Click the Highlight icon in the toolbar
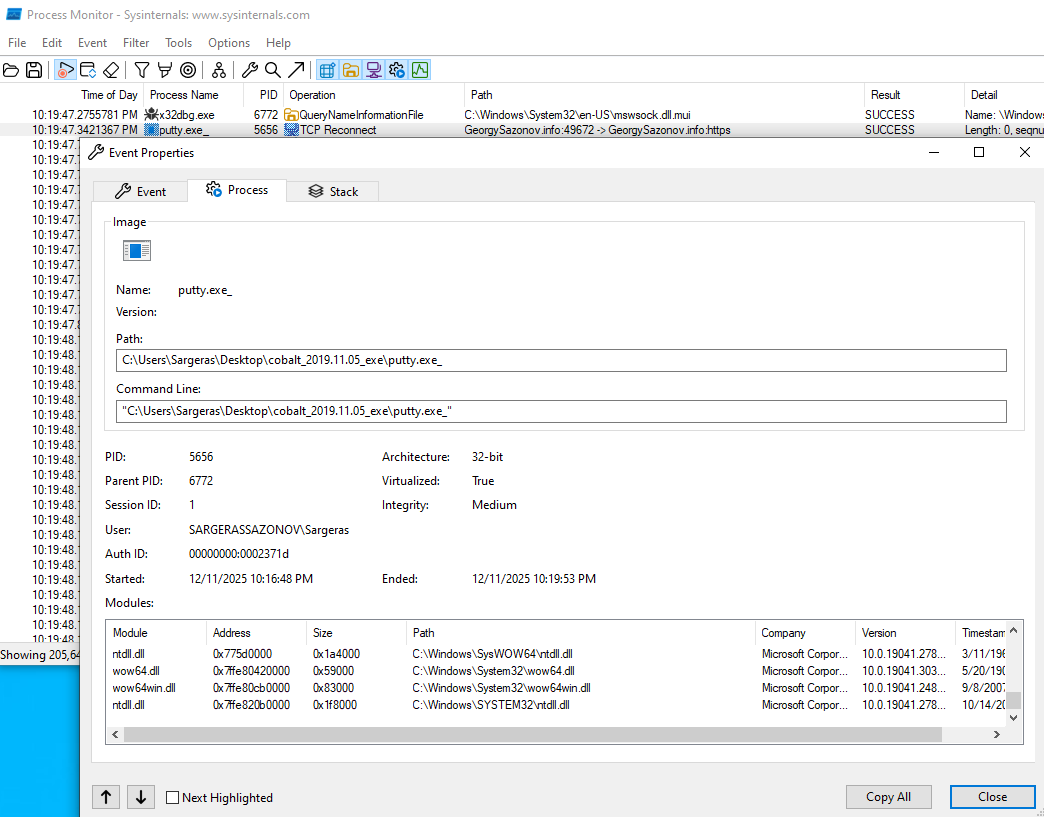Image resolution: width=1044 pixels, height=817 pixels. (x=164, y=69)
